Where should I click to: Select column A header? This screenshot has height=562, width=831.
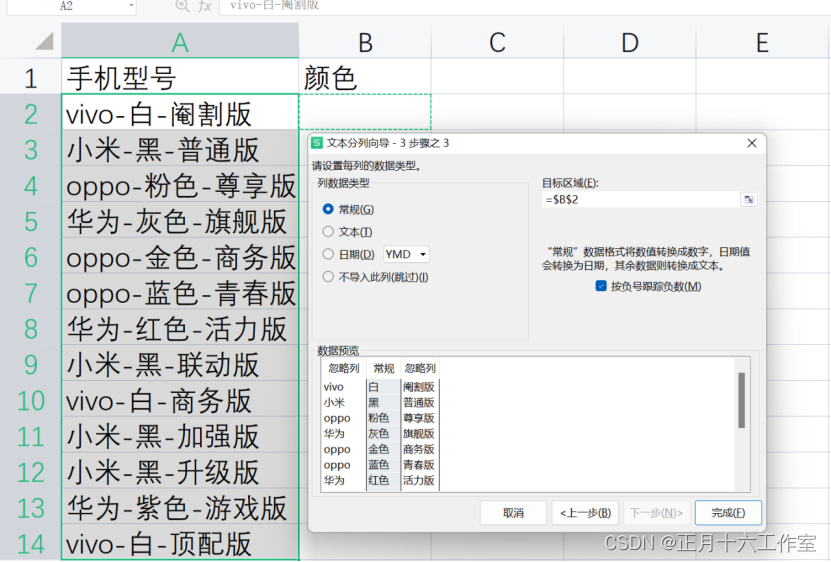[x=180, y=41]
